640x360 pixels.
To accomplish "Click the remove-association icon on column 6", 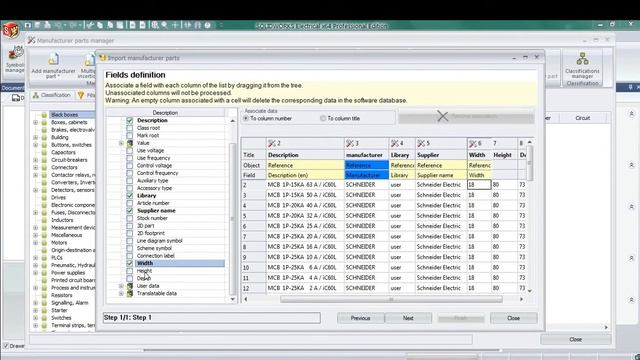I will (x=473, y=143).
